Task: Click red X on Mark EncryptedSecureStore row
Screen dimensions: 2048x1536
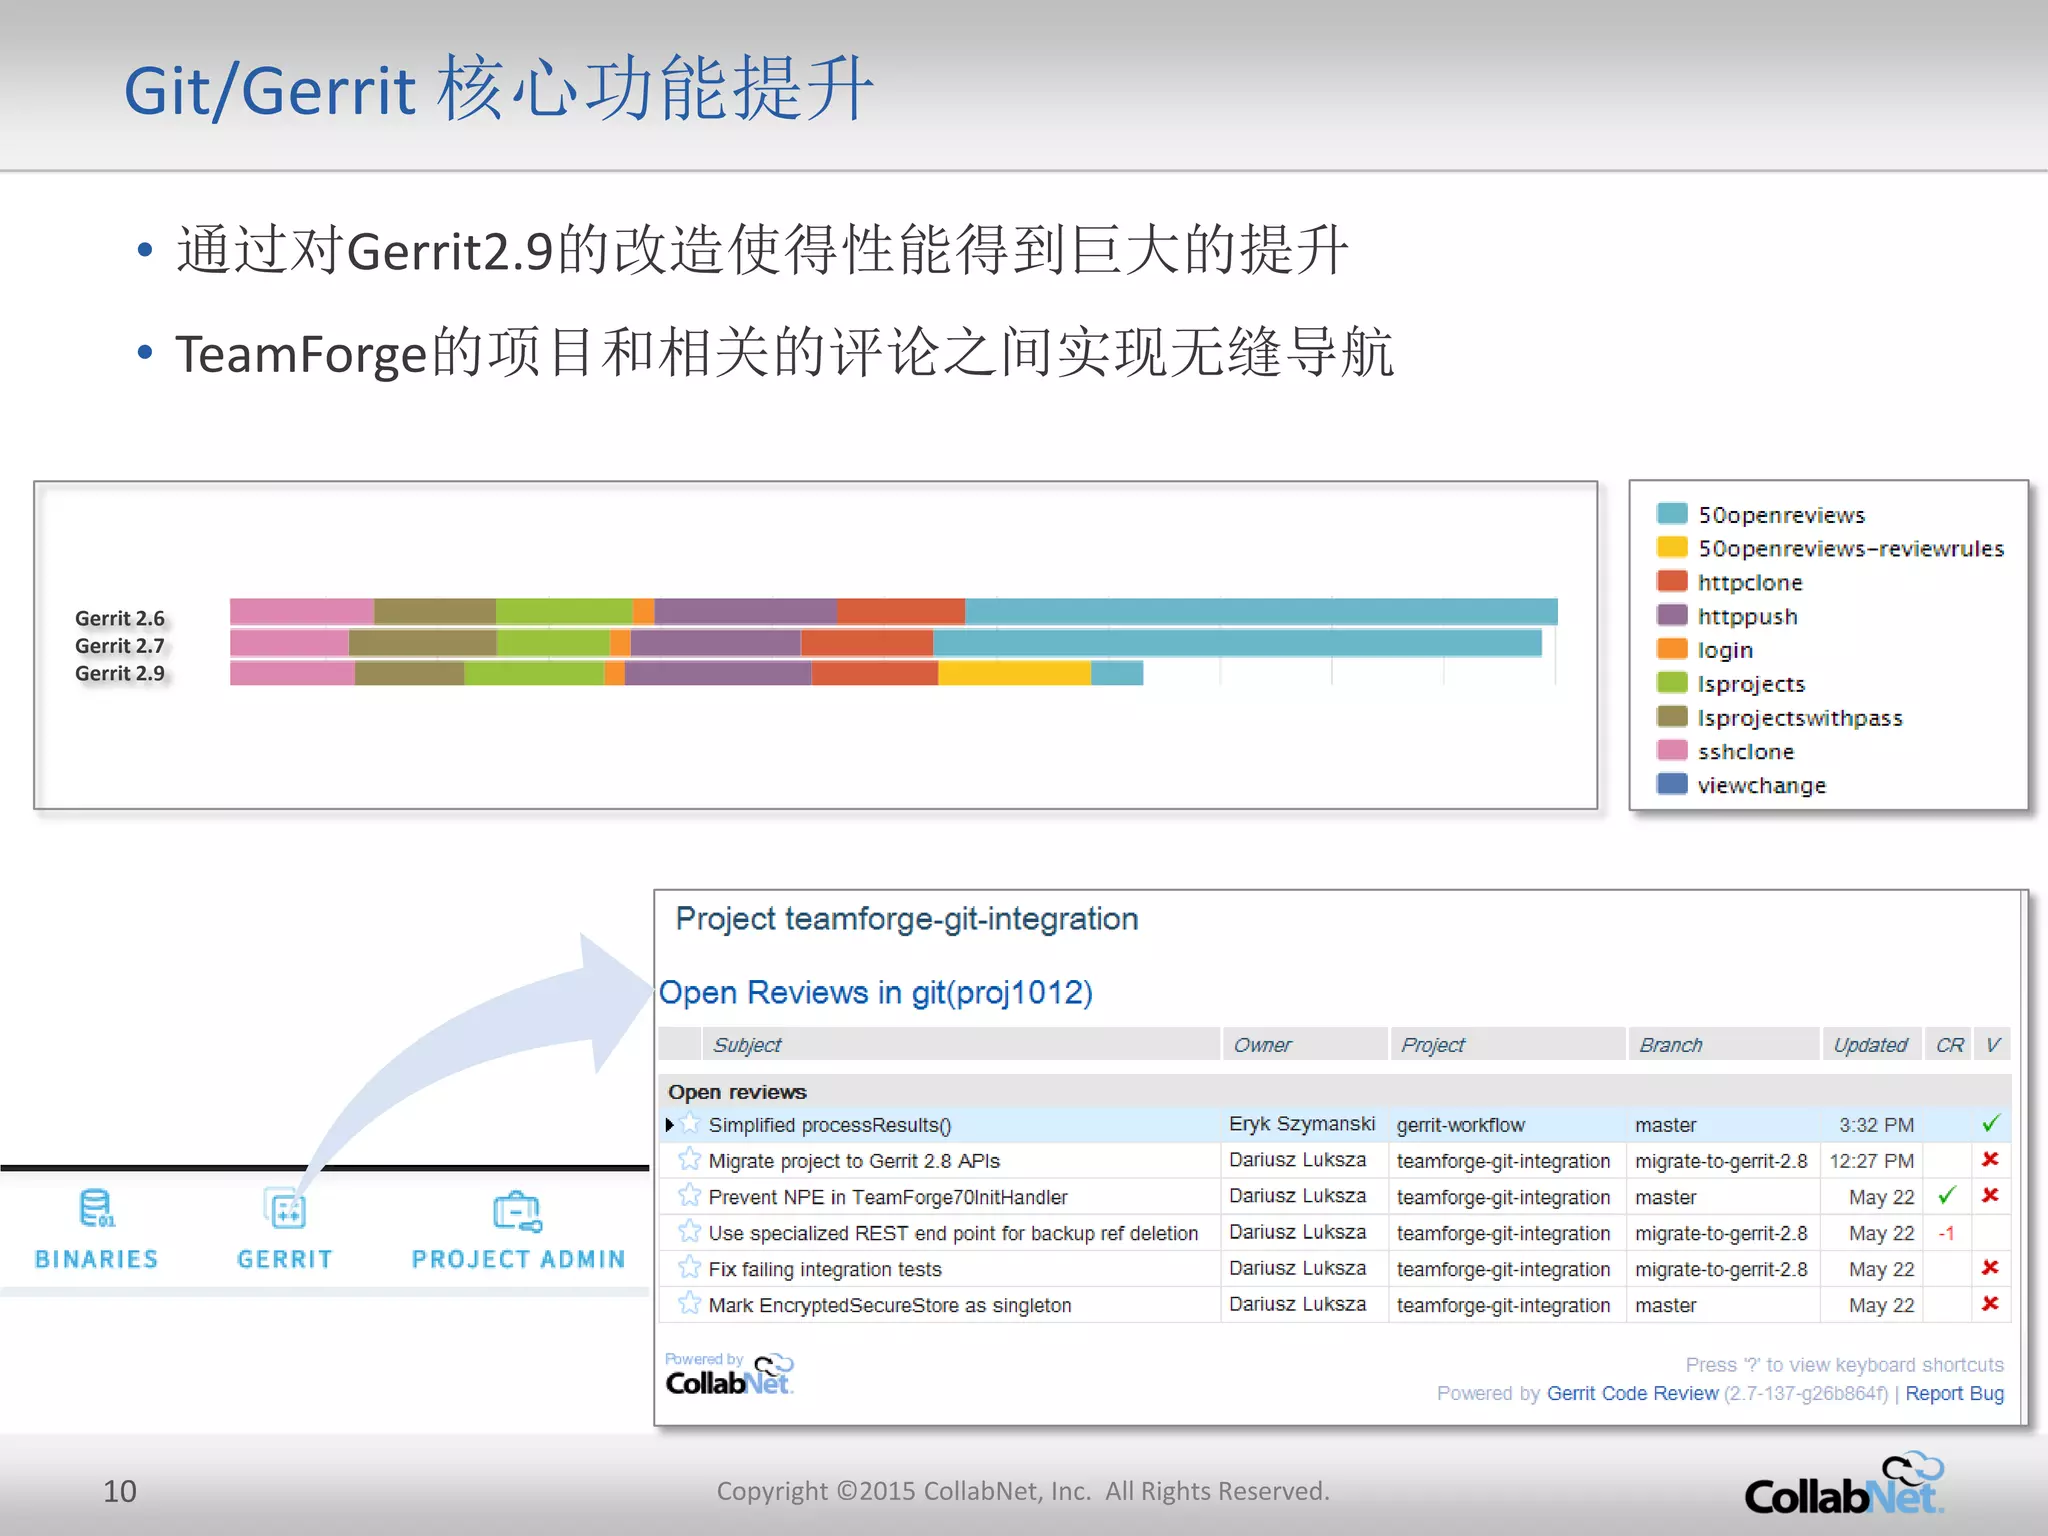Action: pos(1990,1303)
